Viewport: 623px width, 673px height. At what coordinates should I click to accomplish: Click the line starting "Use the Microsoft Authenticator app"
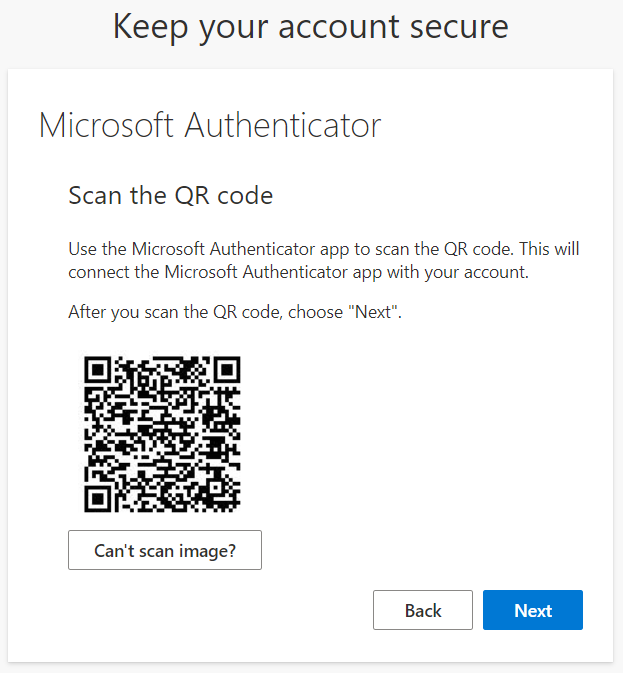324,249
